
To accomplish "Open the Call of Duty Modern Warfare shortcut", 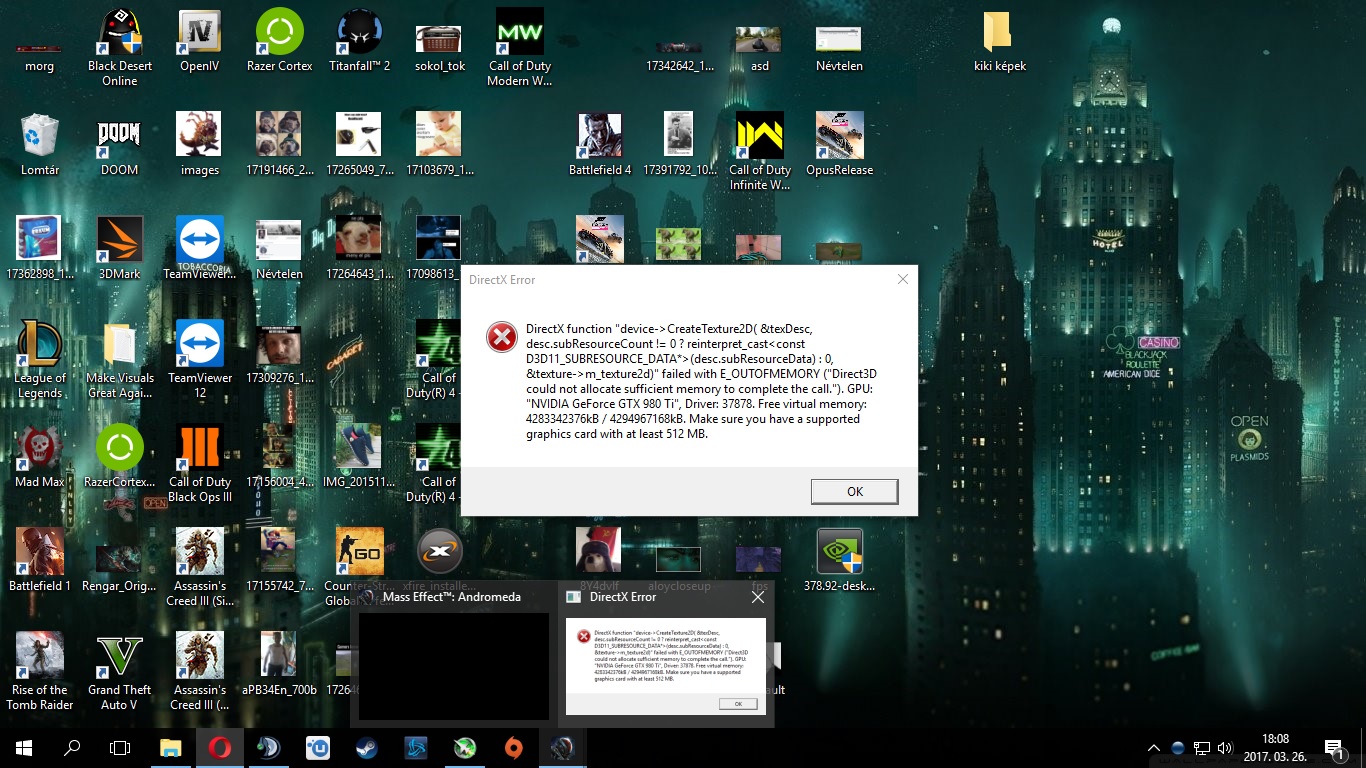I will pyautogui.click(x=520, y=48).
